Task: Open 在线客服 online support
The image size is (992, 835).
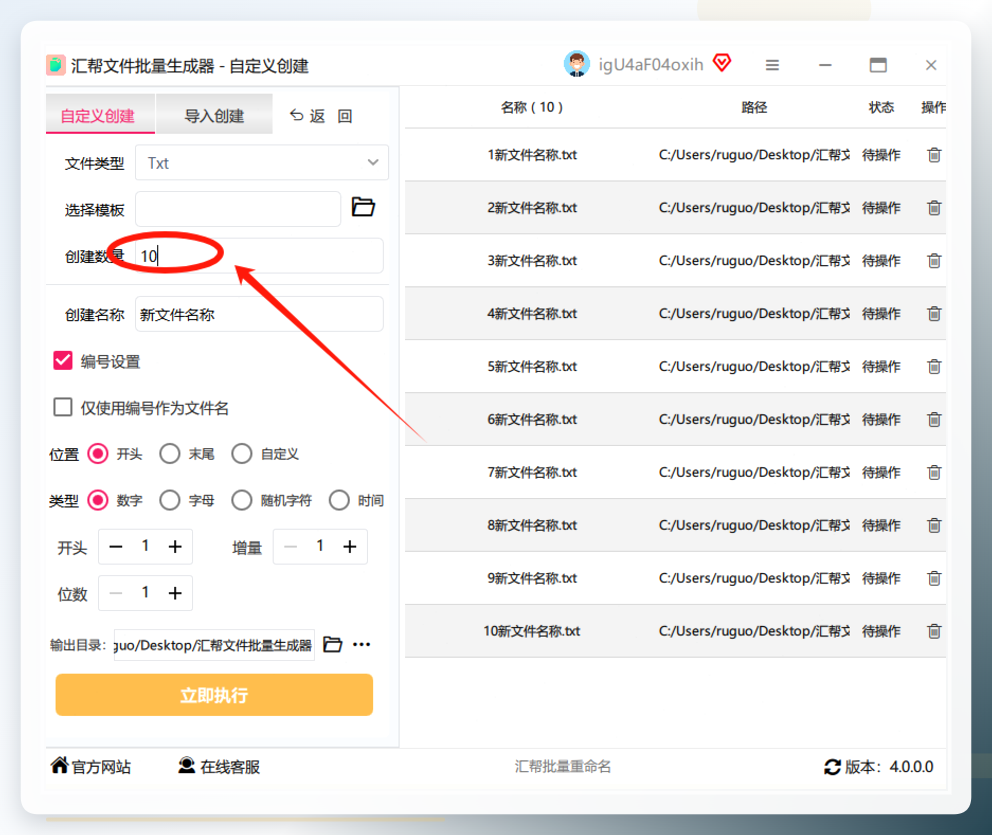Action: [219, 767]
